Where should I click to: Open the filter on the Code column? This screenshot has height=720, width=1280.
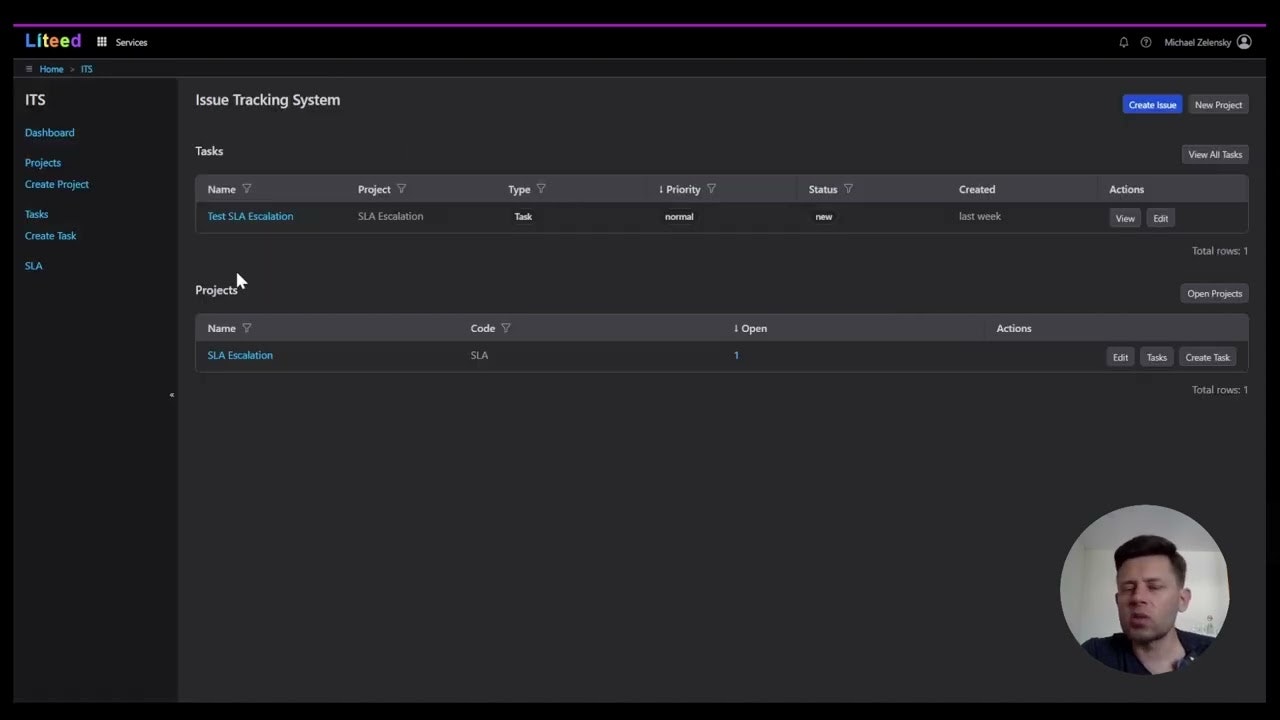pyautogui.click(x=505, y=328)
